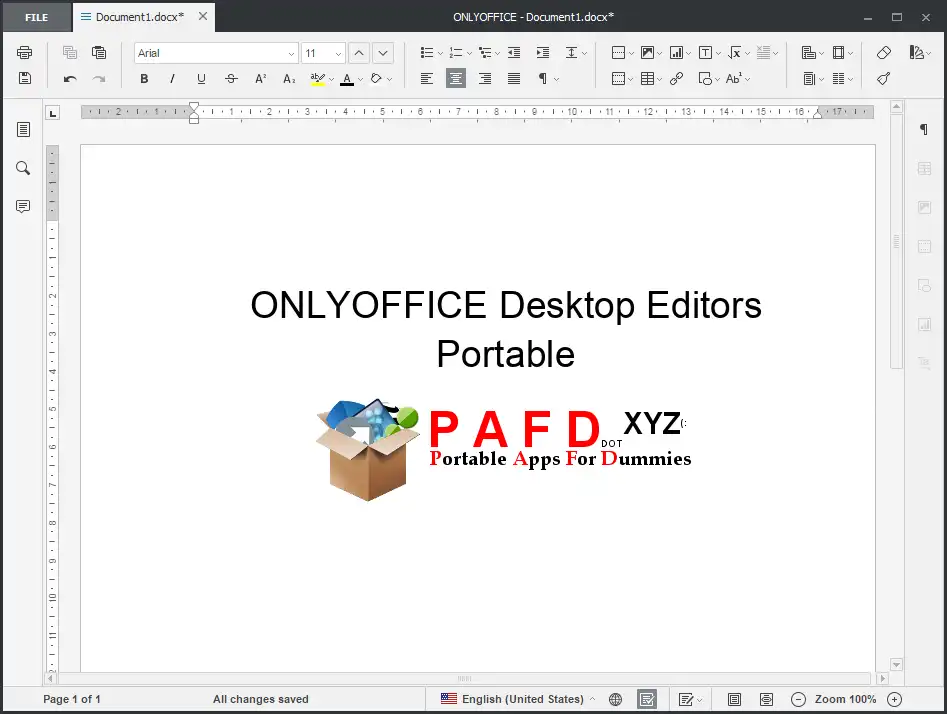
Task: Open the search panel with the magnifier icon
Action: tap(23, 168)
